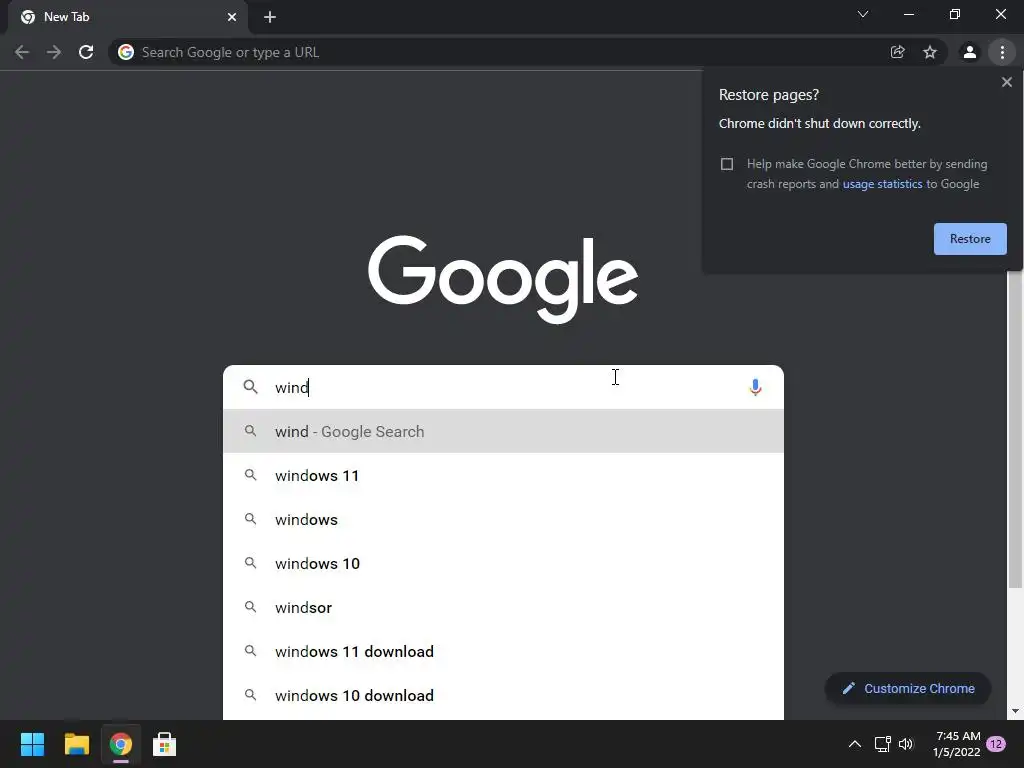Click the Chrome taskbar icon

120,744
